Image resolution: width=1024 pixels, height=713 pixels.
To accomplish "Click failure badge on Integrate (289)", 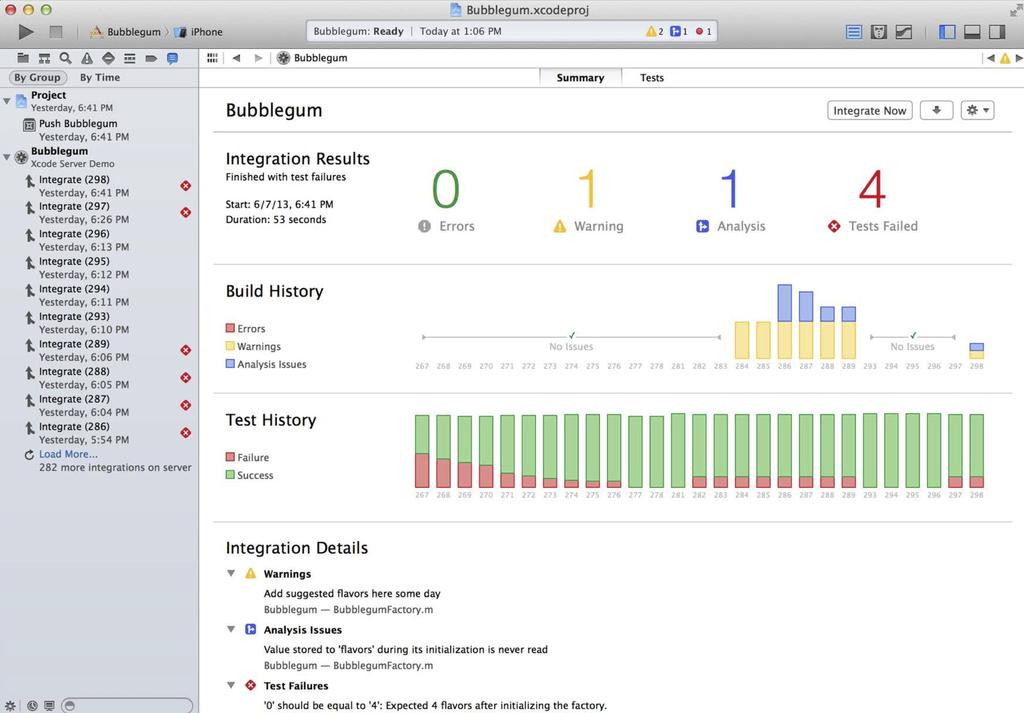I will (x=185, y=350).
